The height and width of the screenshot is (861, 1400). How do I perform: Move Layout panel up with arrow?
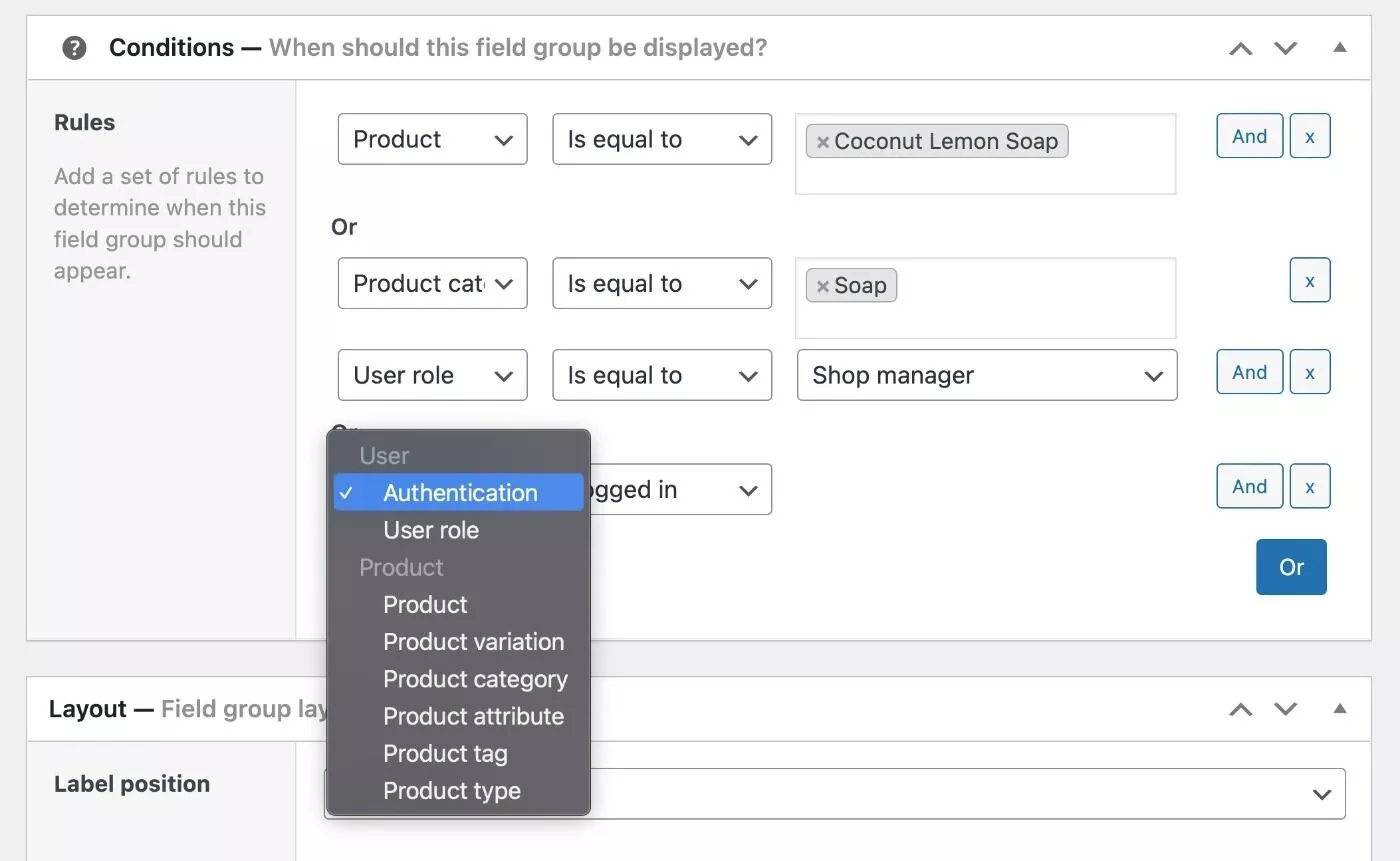[x=1241, y=709]
